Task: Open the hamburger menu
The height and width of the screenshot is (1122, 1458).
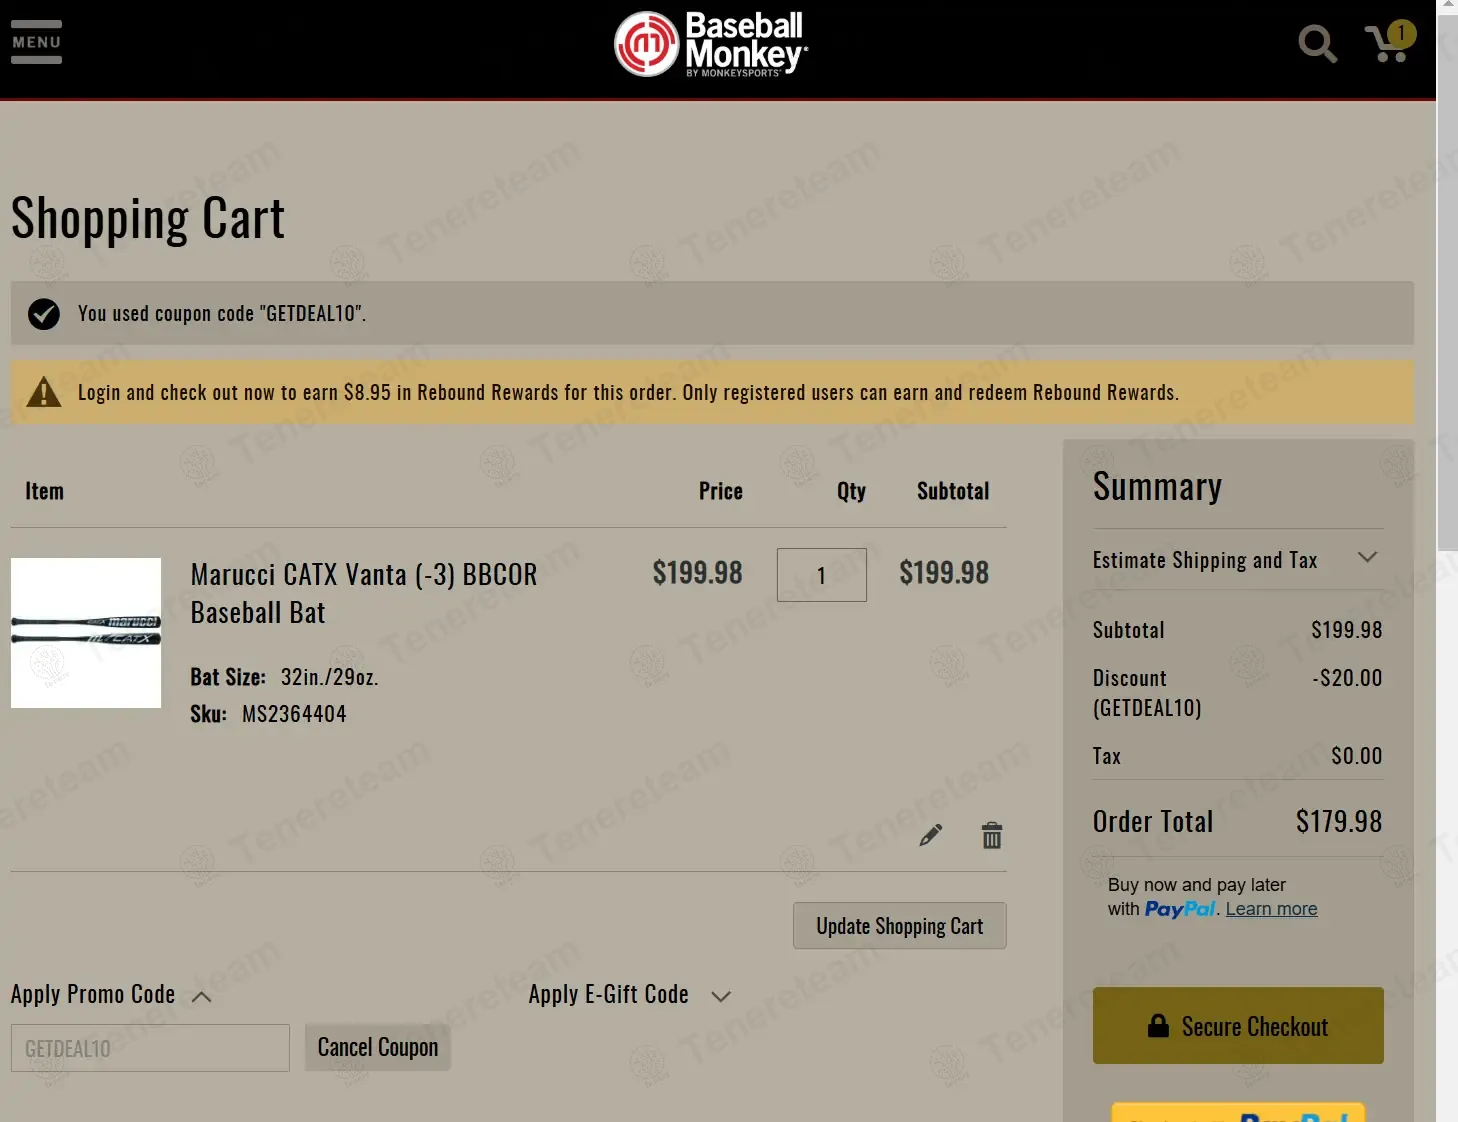Action: click(x=37, y=42)
